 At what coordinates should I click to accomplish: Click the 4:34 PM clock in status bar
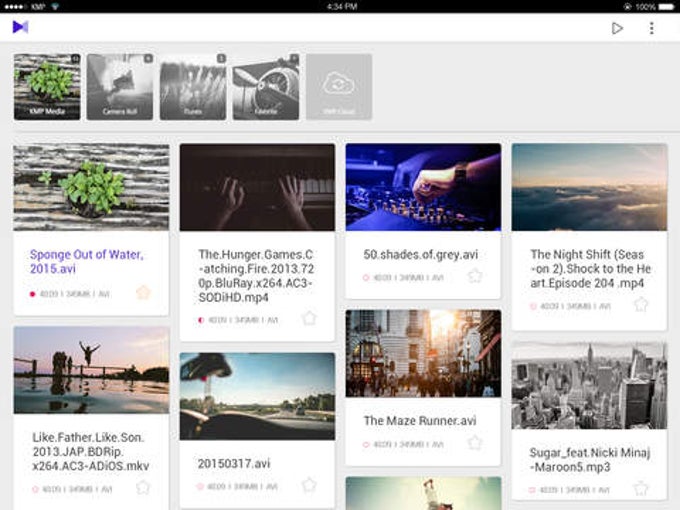(x=342, y=7)
